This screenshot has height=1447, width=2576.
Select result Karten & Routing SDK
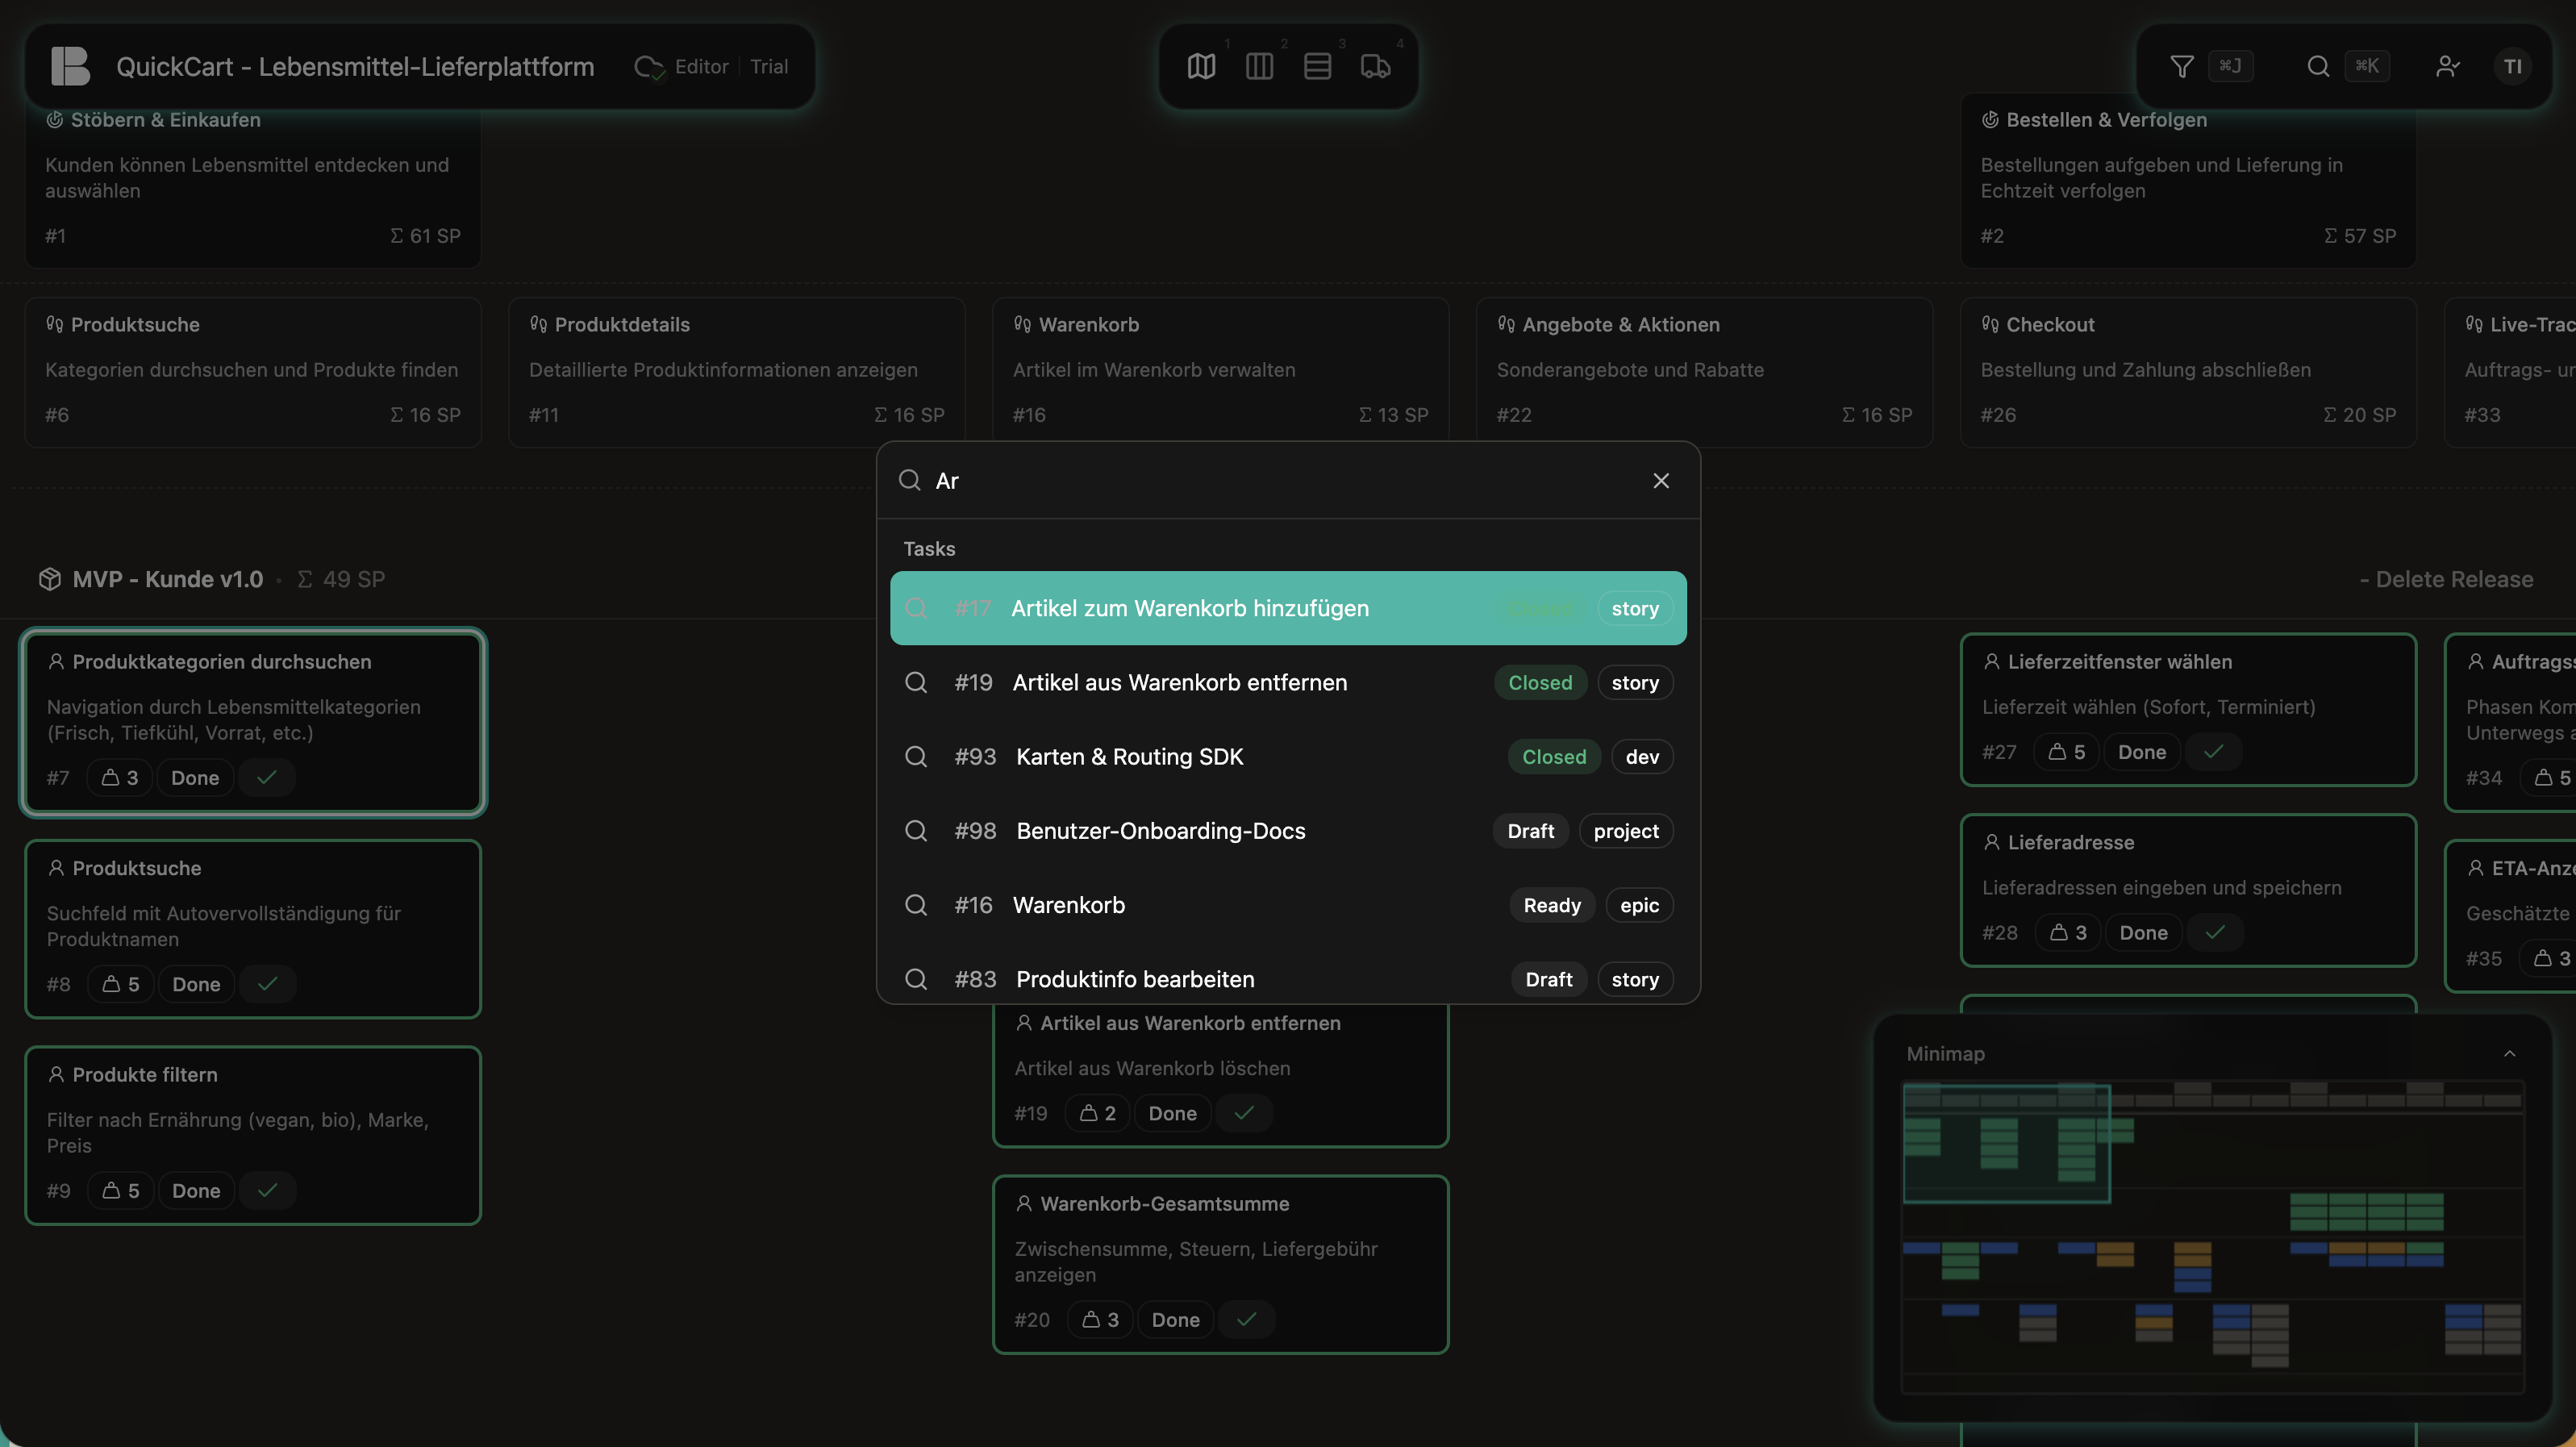1129,757
